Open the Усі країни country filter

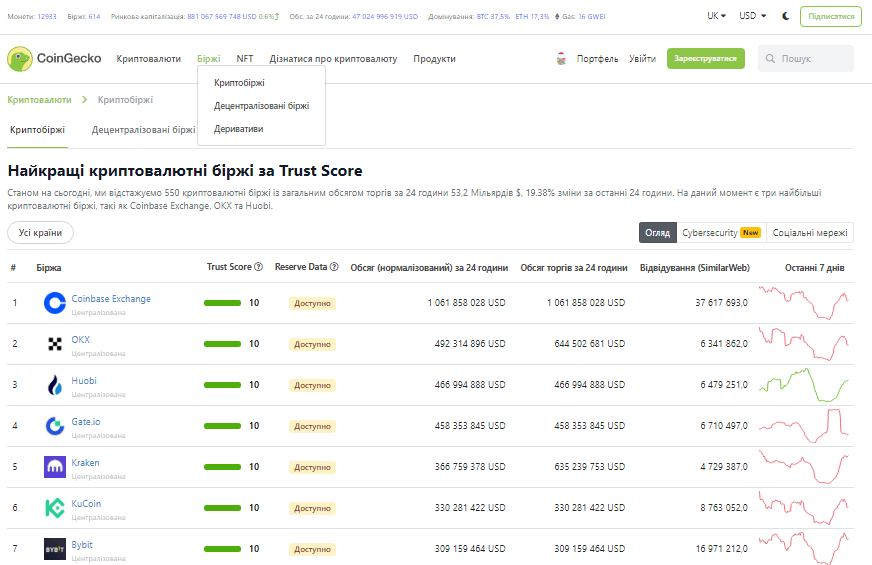tap(40, 232)
